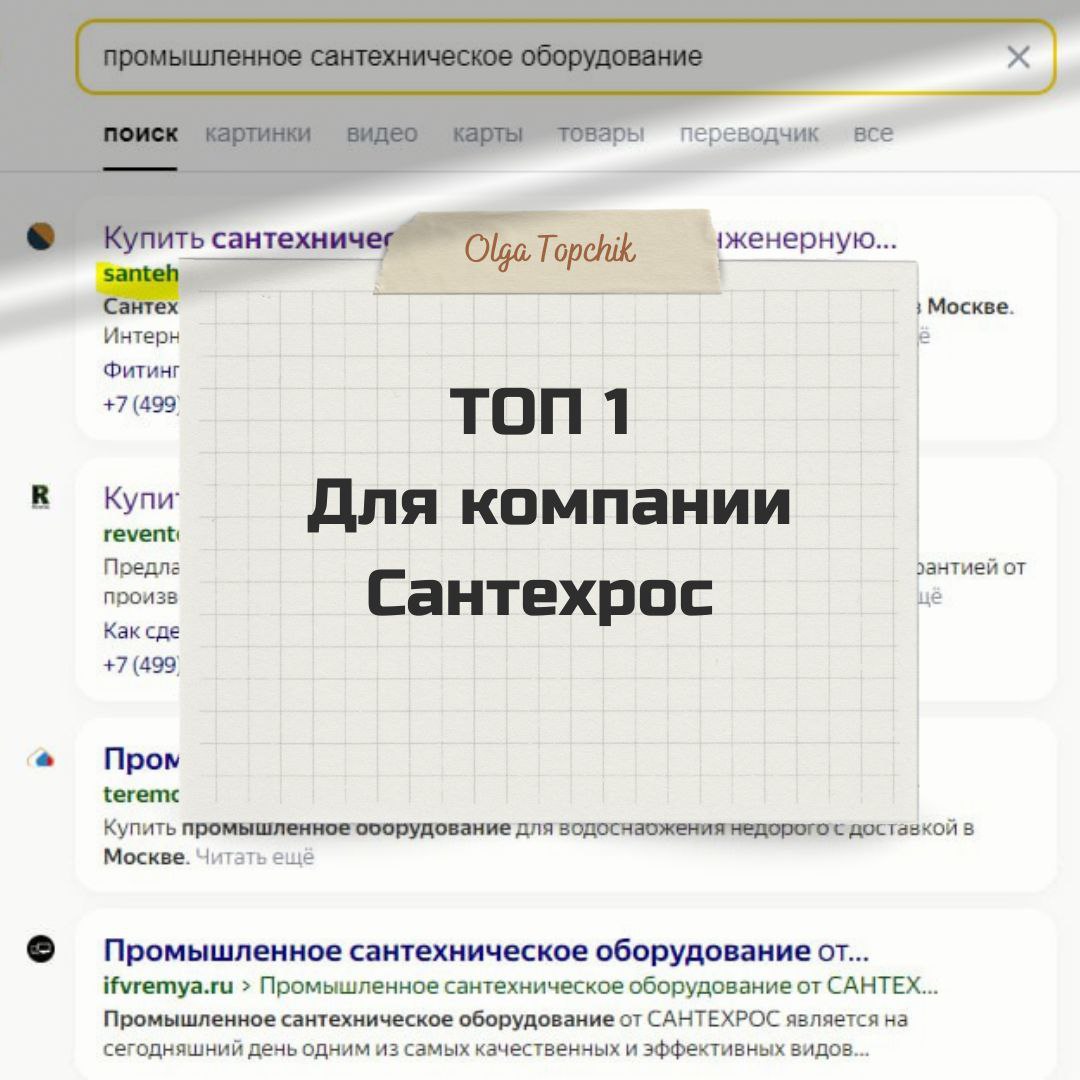Click the snippet text Купить промышленное оборудование

pyautogui.click(x=307, y=827)
